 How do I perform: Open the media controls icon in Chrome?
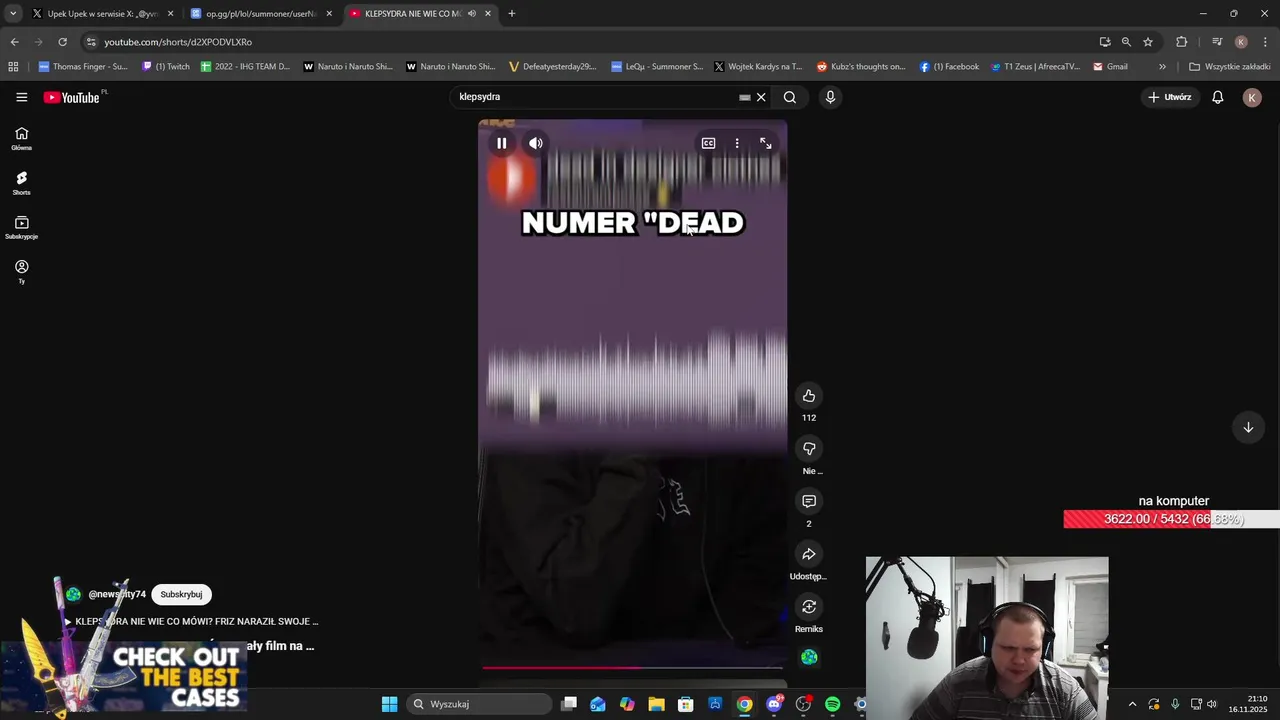(1217, 42)
